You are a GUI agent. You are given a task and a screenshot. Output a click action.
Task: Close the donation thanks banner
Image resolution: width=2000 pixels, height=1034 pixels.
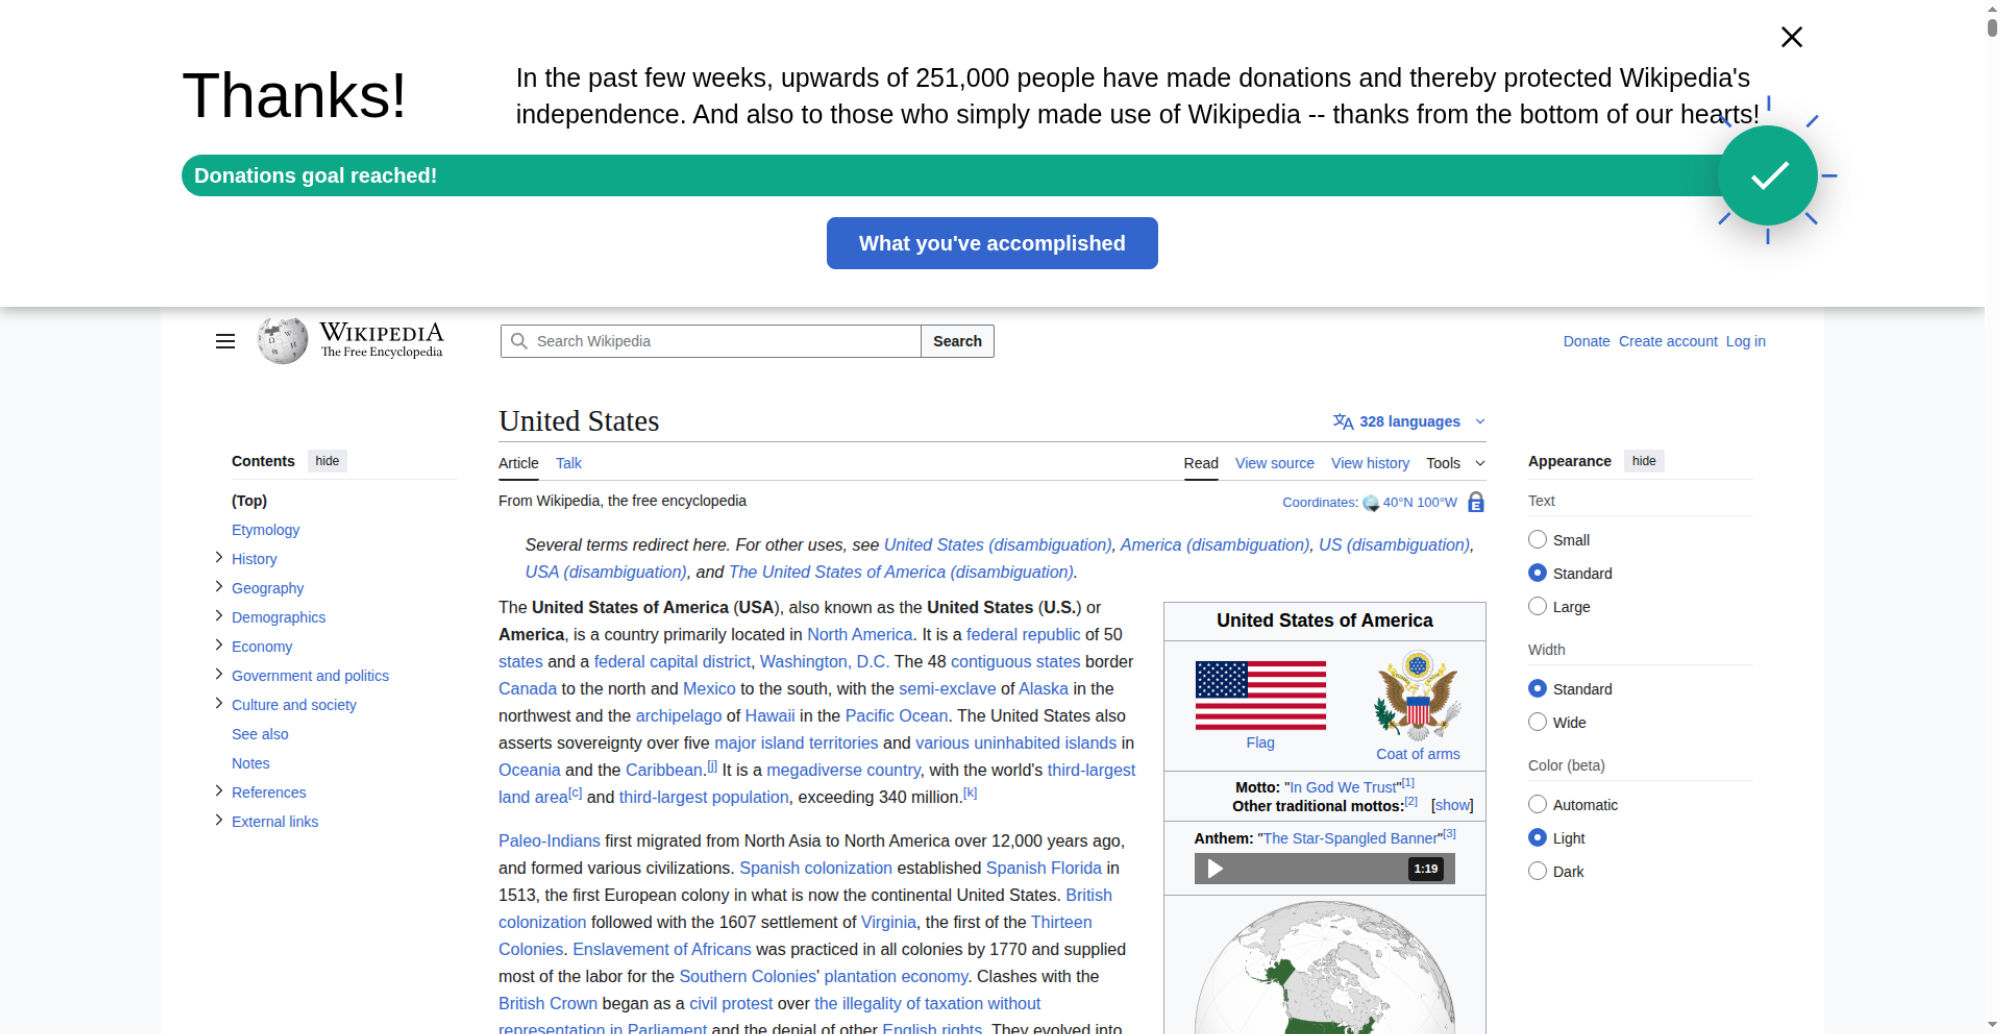[x=1791, y=37]
